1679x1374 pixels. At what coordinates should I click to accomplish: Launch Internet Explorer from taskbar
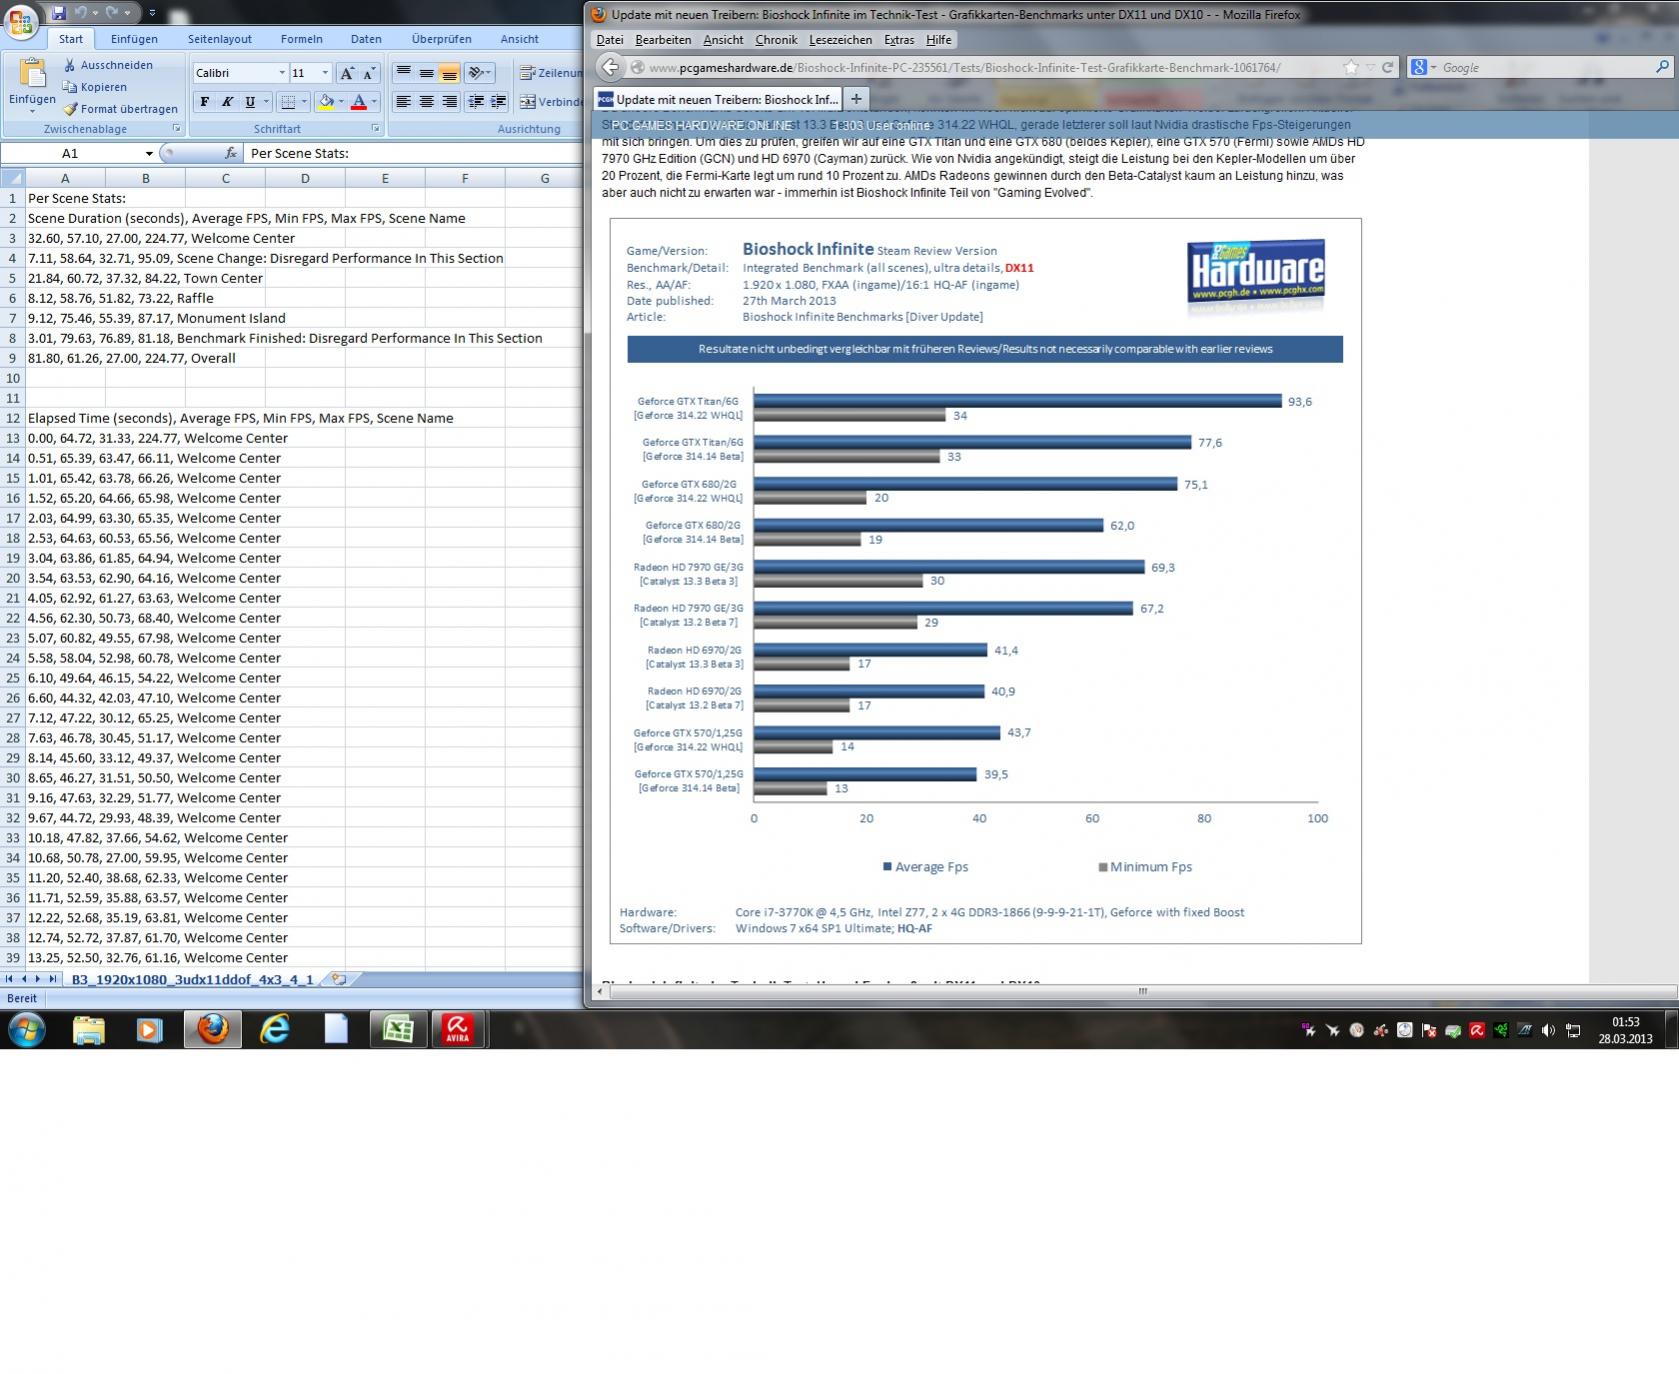click(x=274, y=1029)
